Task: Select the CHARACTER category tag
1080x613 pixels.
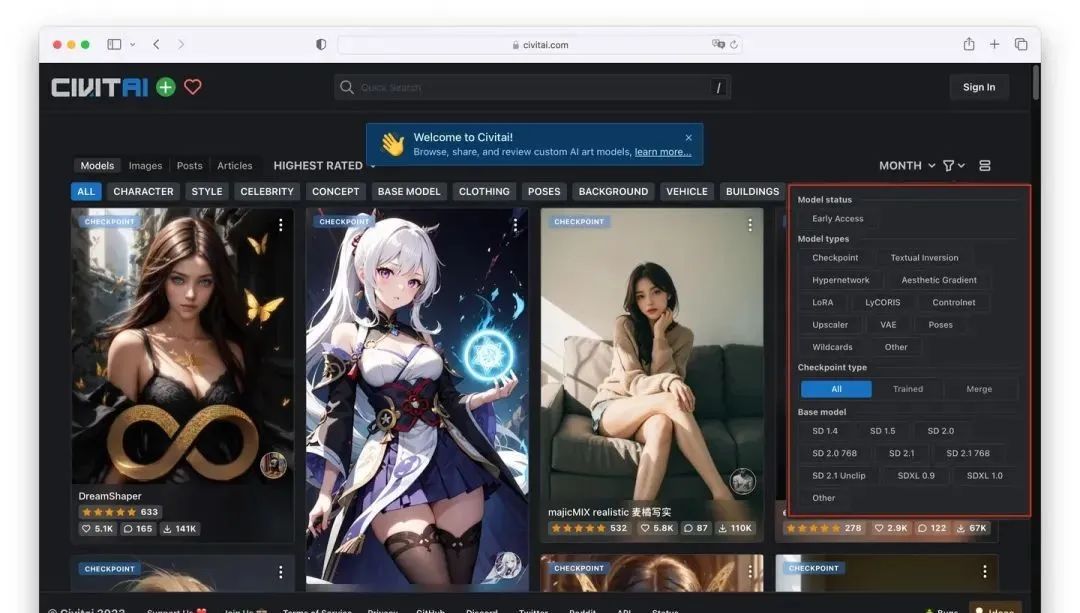Action: (x=143, y=191)
